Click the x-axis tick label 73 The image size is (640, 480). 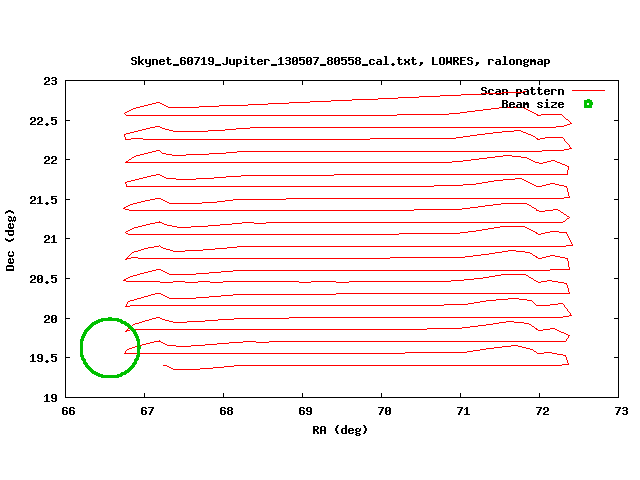point(621,411)
